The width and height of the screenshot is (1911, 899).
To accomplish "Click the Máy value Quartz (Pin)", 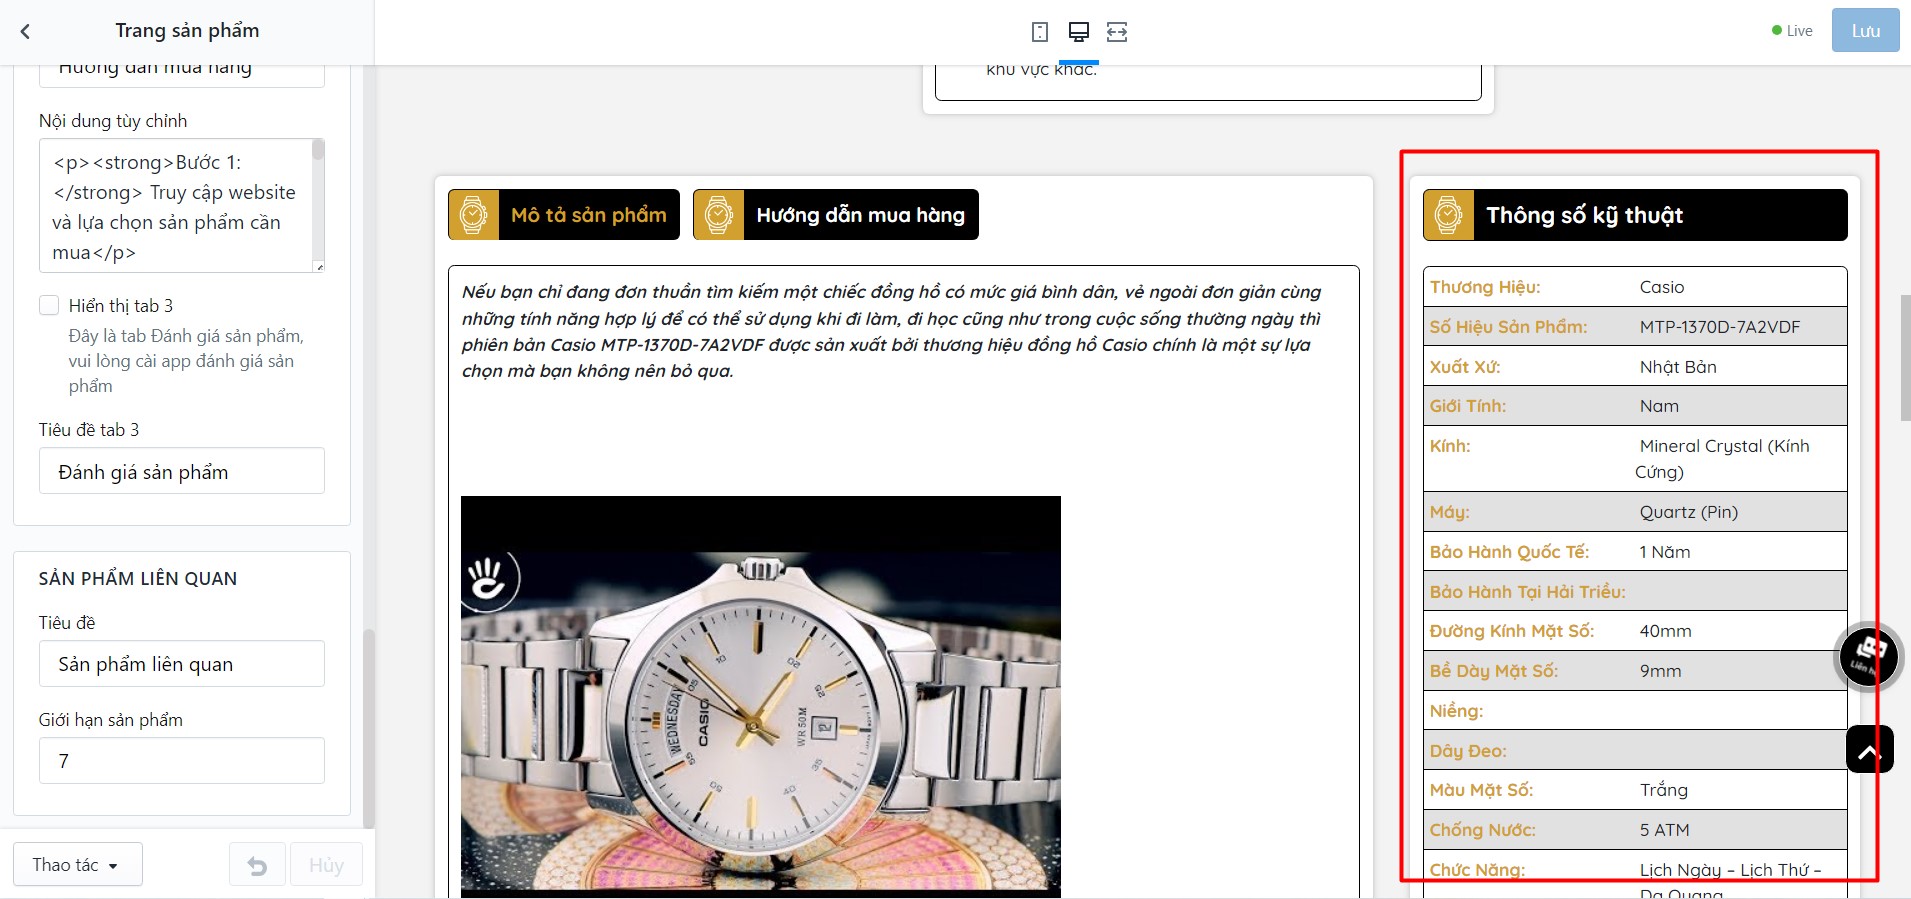I will 1688,512.
